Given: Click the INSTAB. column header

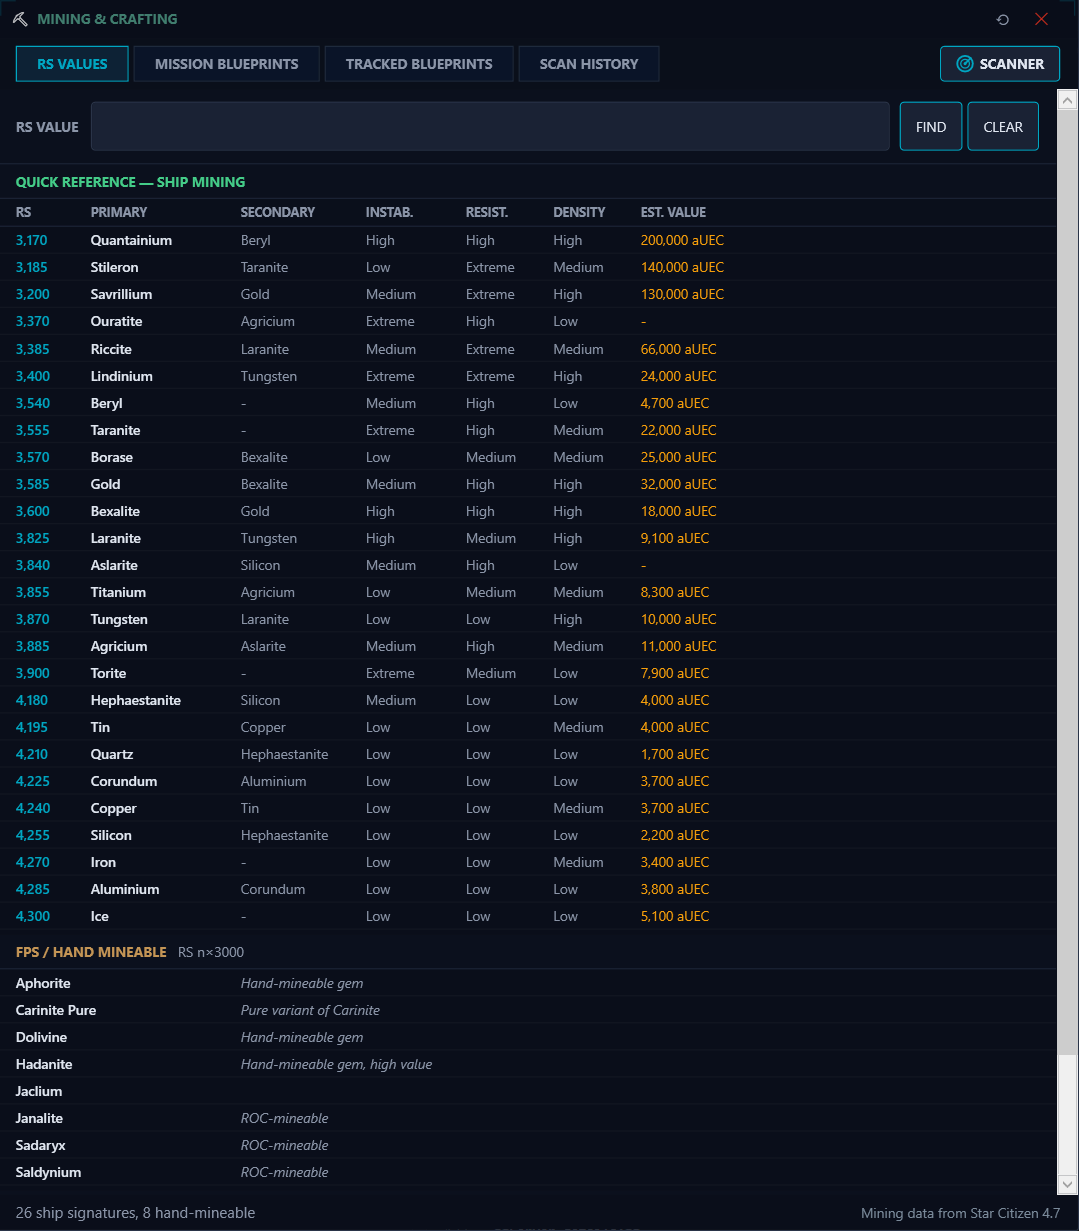Looking at the screenshot, I should pos(390,212).
